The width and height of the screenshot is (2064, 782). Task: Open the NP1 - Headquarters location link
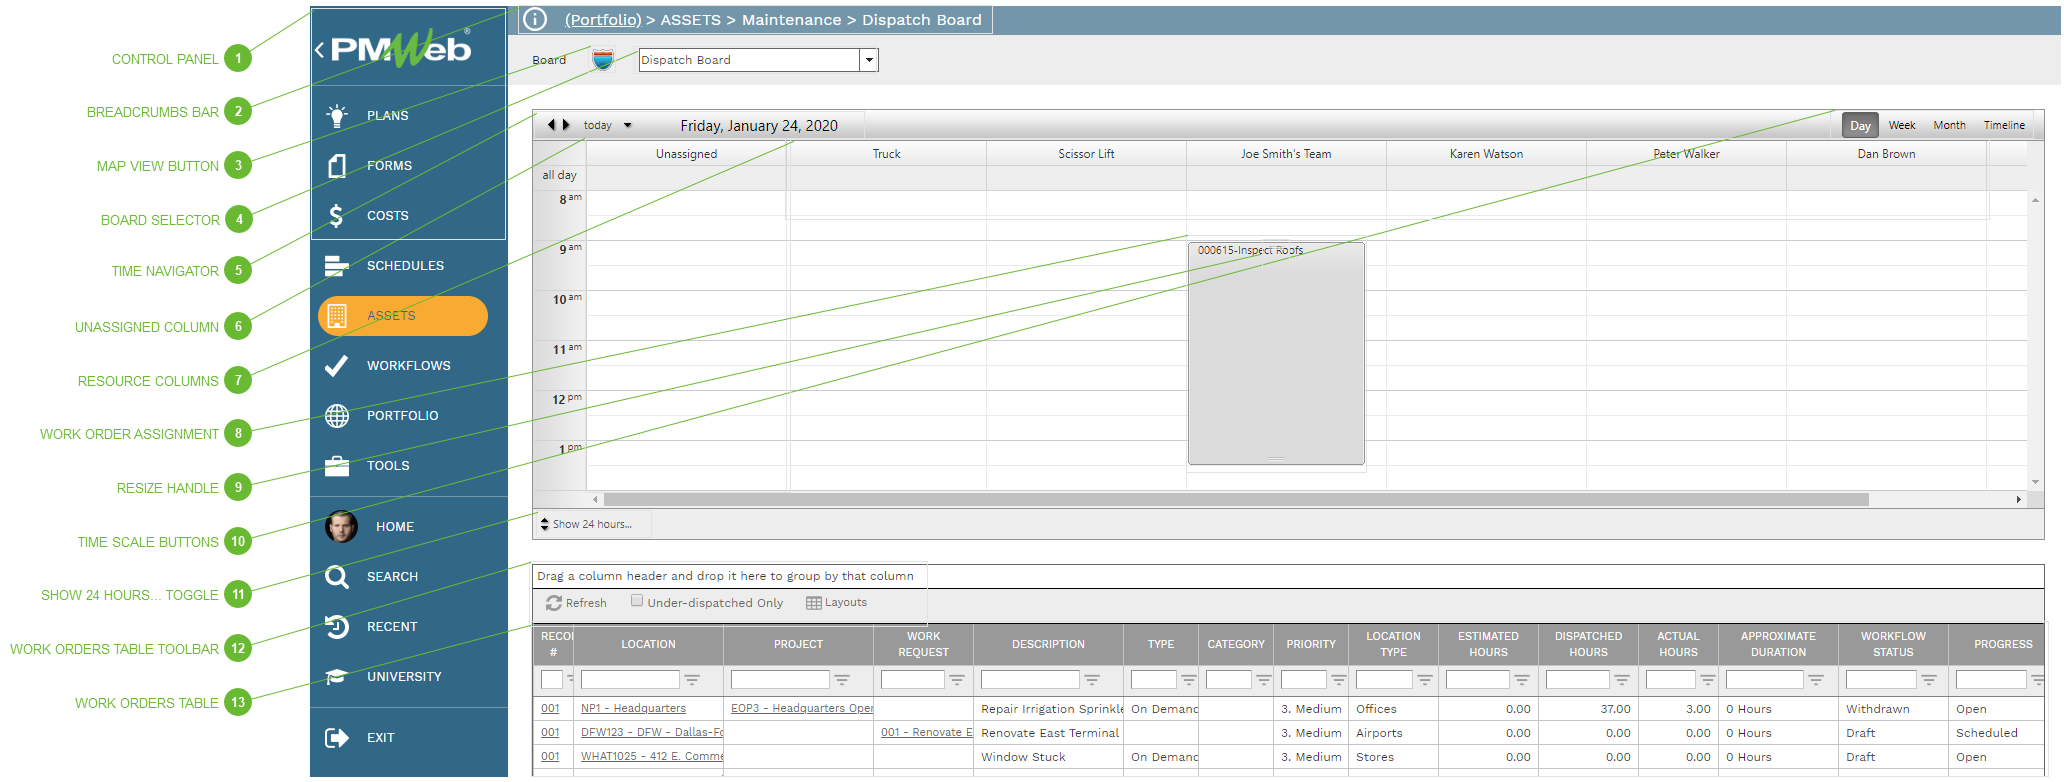pos(633,709)
